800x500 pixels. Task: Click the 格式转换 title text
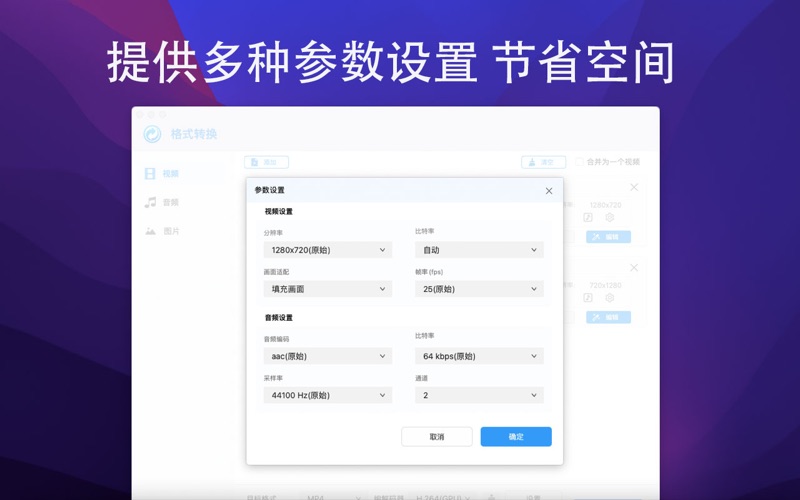[194, 134]
